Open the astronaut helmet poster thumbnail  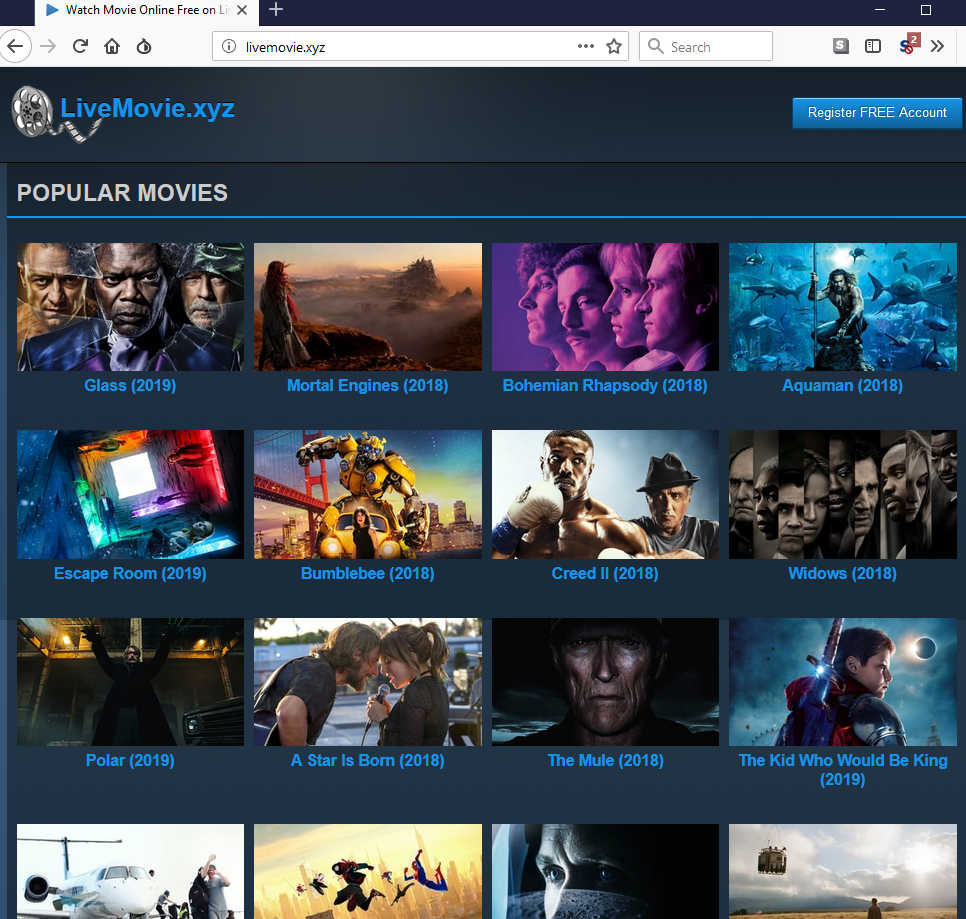pyautogui.click(x=605, y=872)
